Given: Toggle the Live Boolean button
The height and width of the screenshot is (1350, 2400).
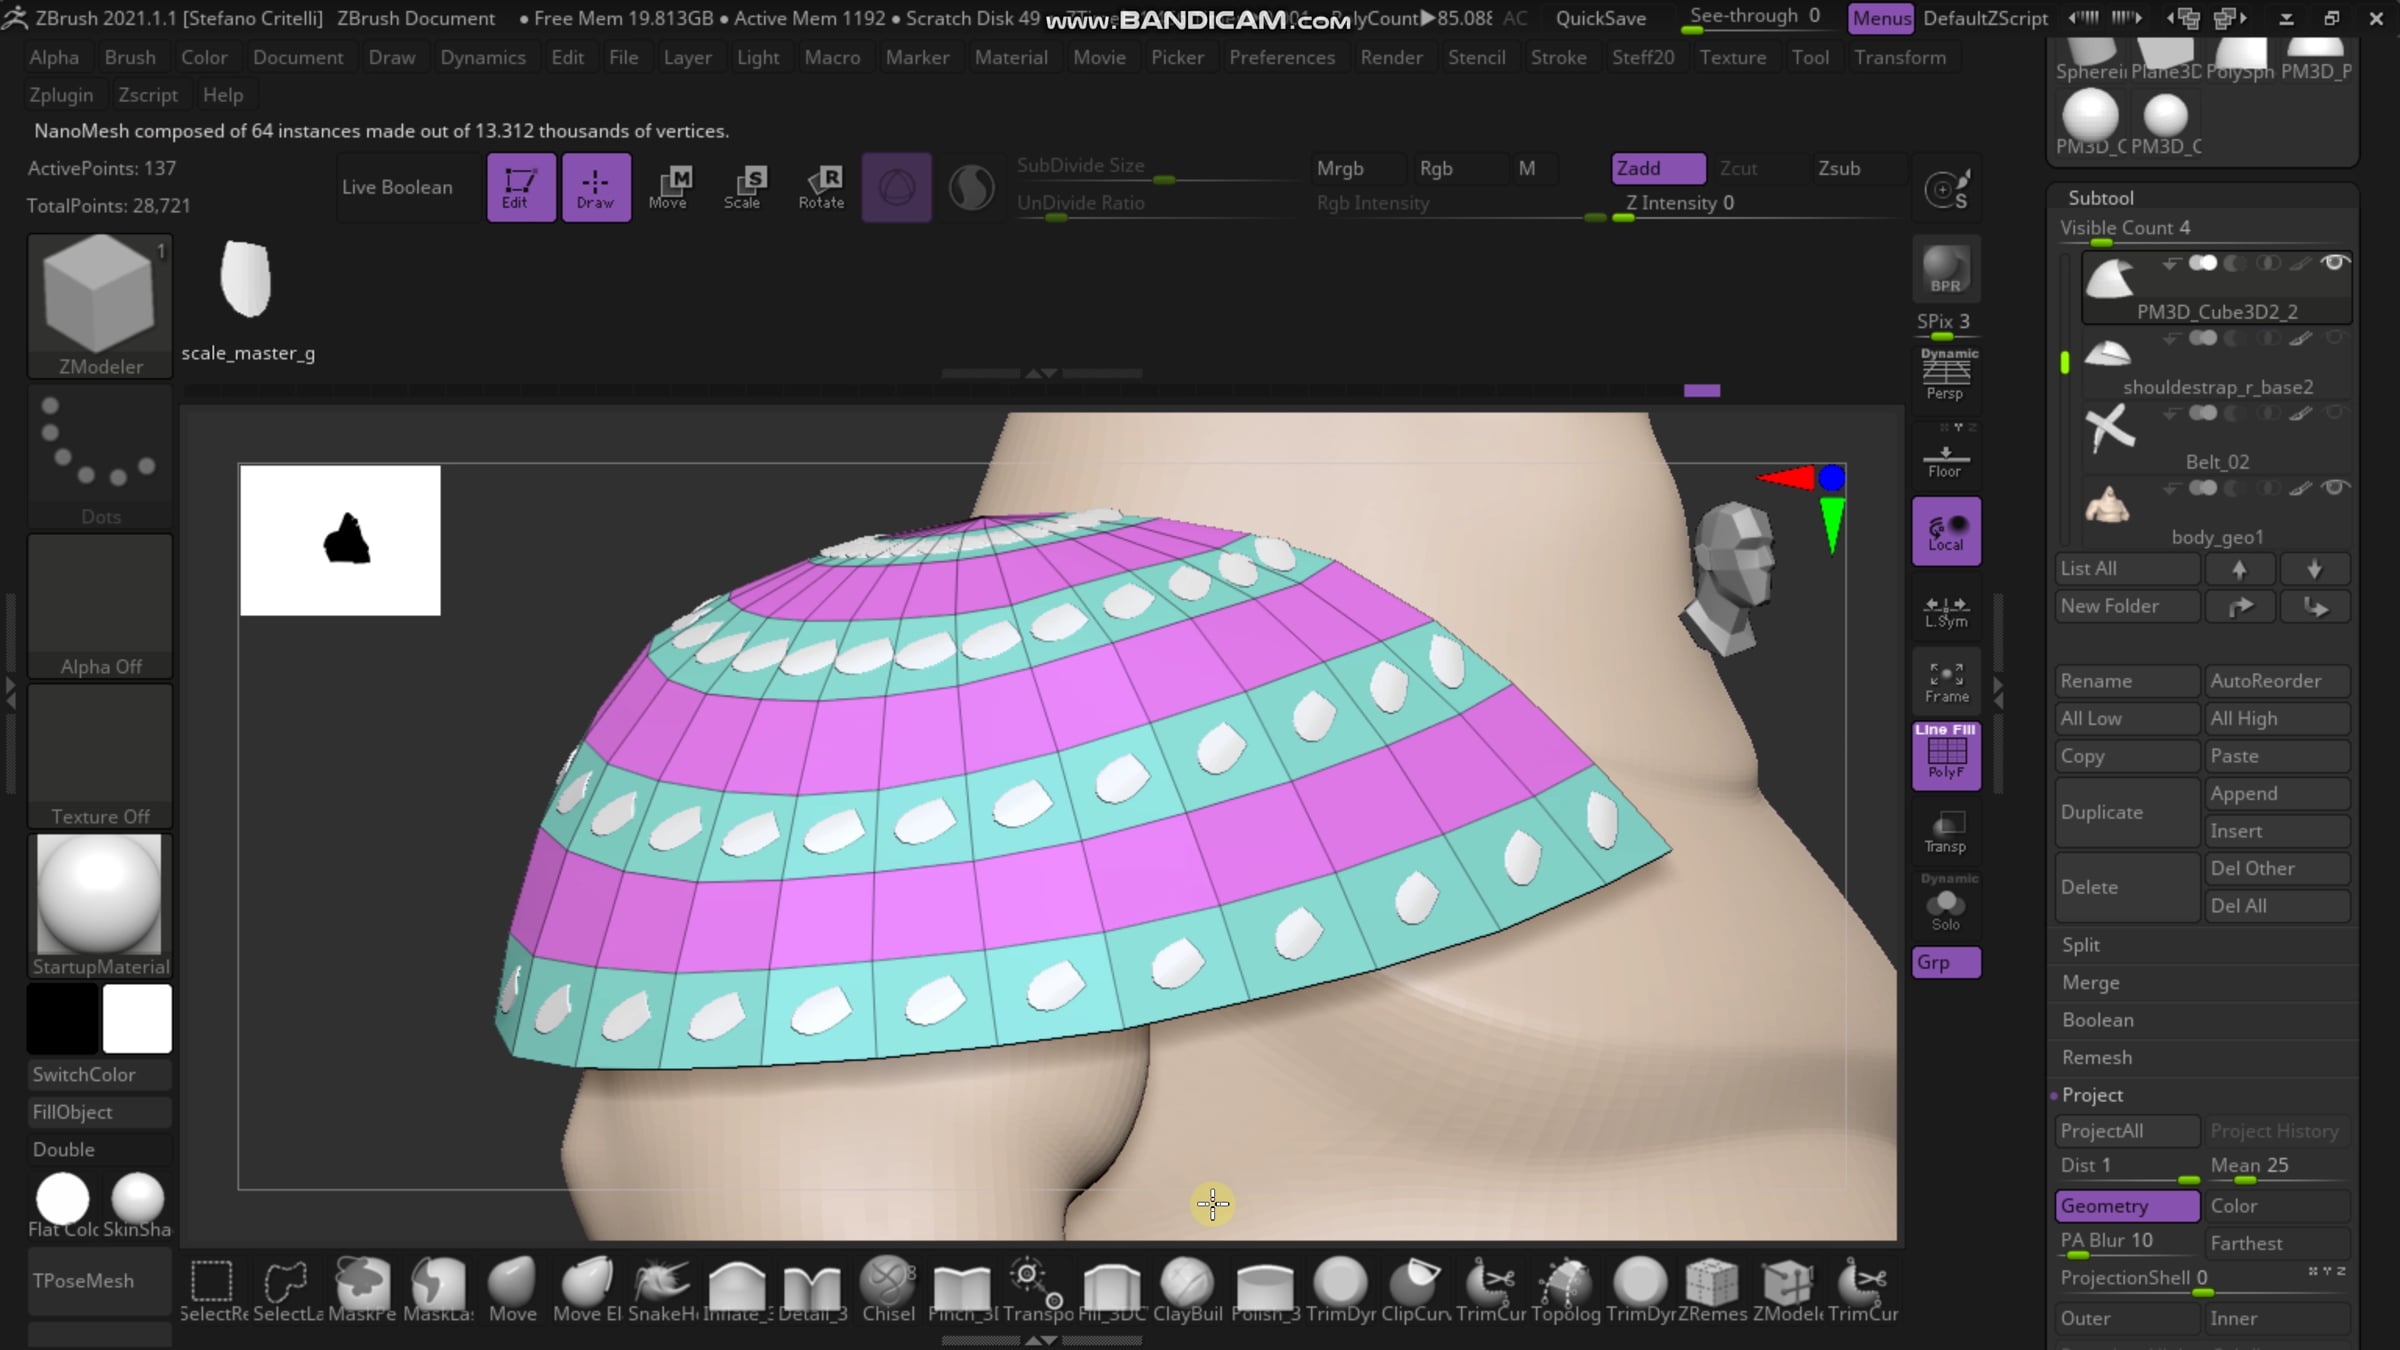Looking at the screenshot, I should click(x=408, y=187).
